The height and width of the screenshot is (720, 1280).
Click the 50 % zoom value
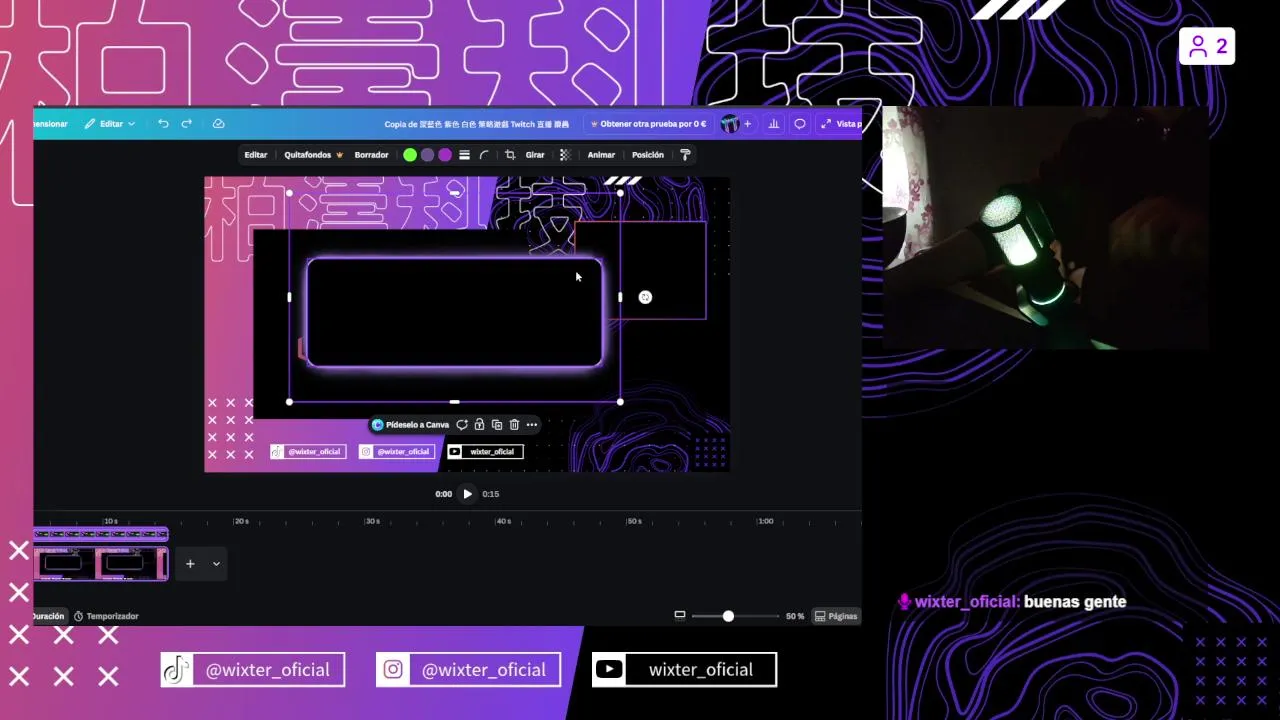pos(795,616)
